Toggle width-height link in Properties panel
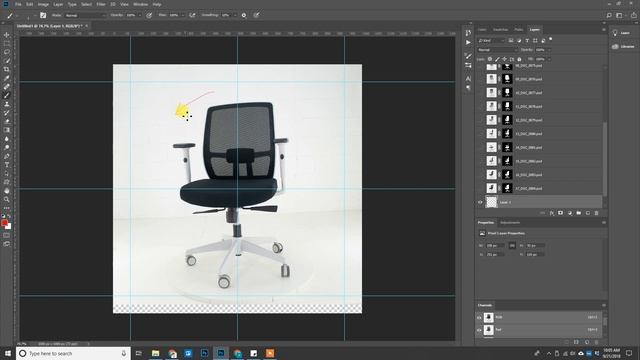Screen dimensions: 640x360 tap(512, 246)
